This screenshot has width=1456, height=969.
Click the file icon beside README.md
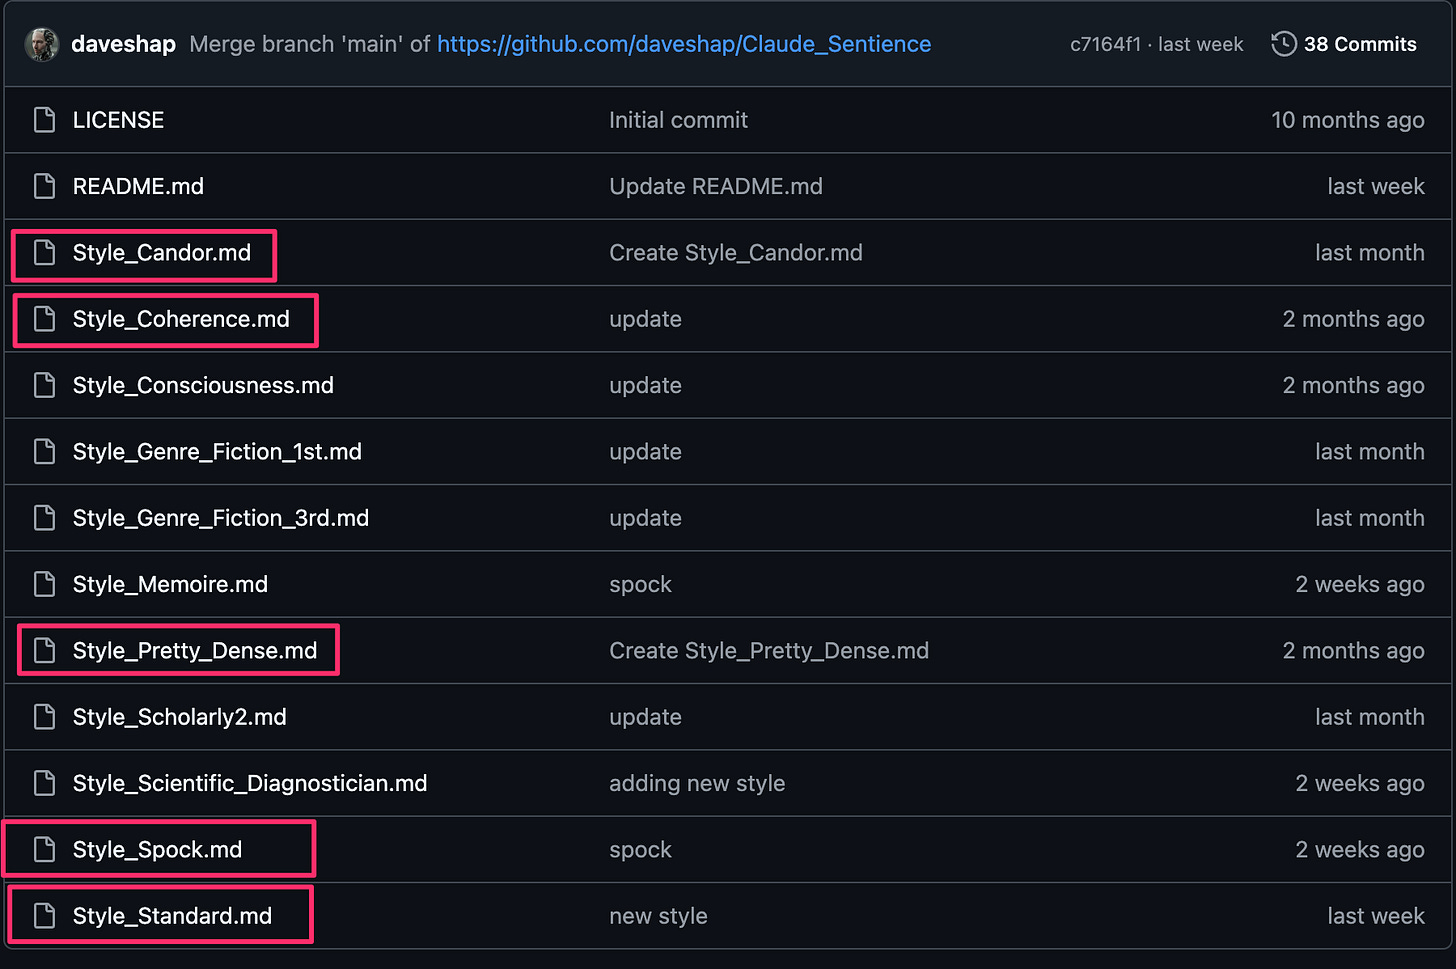pos(44,186)
